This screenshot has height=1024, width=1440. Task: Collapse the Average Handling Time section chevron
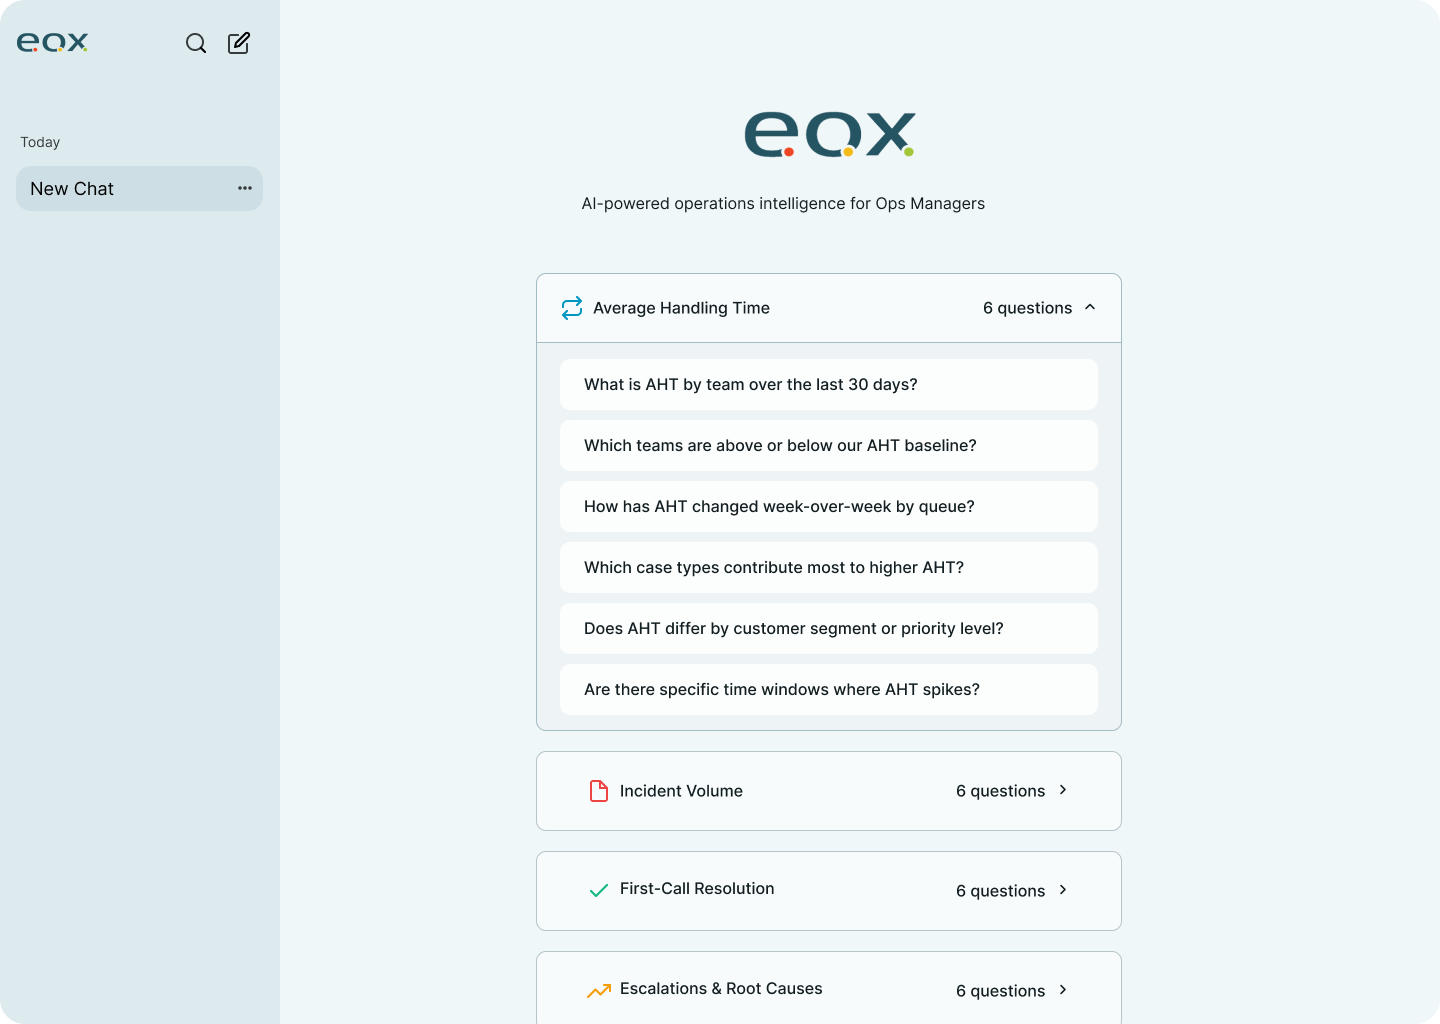[1090, 307]
